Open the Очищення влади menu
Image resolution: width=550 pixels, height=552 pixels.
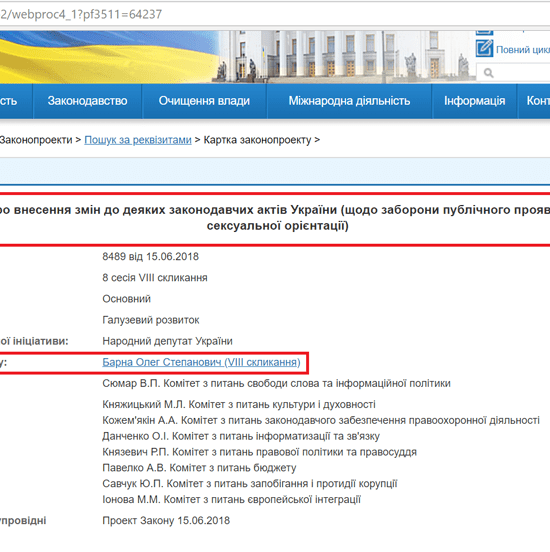click(204, 101)
